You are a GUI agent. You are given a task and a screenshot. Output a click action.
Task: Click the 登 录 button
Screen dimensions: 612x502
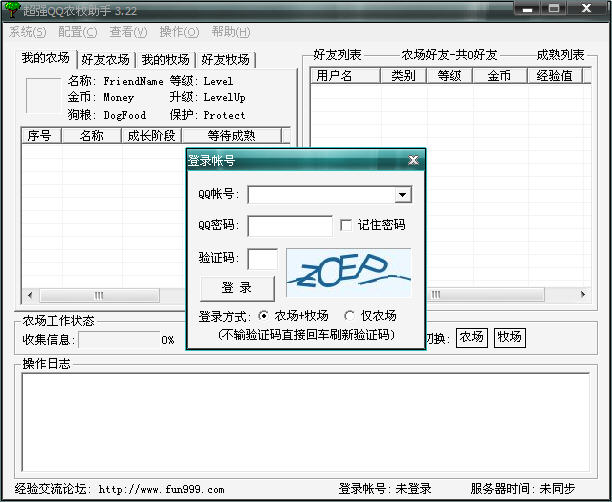coord(237,288)
